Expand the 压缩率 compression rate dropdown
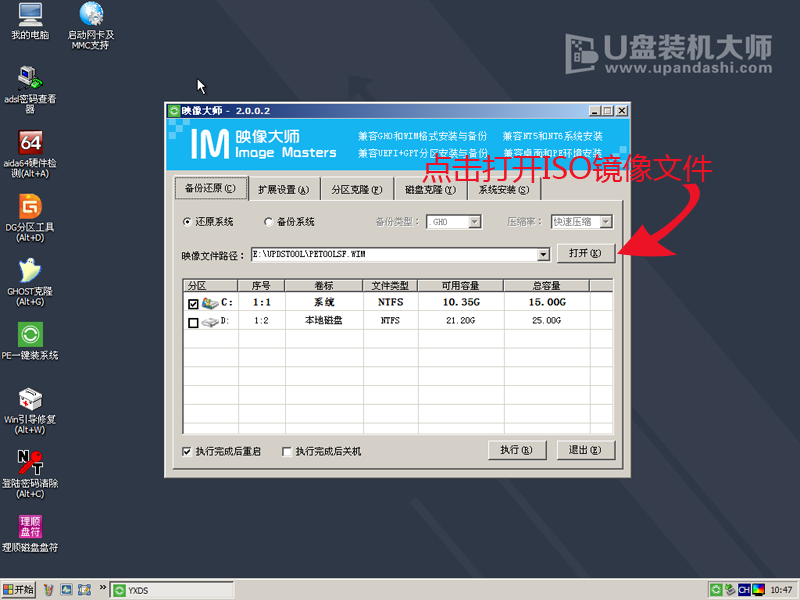The image size is (800, 600). (x=608, y=222)
